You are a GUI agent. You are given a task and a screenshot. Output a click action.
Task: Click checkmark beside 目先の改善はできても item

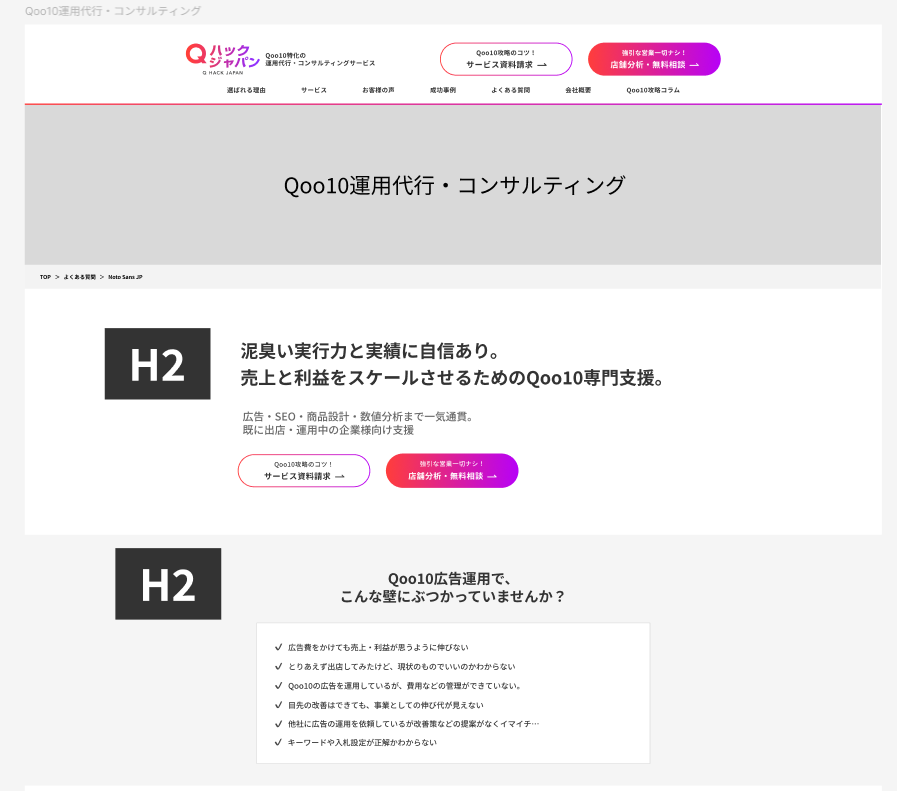tap(278, 704)
